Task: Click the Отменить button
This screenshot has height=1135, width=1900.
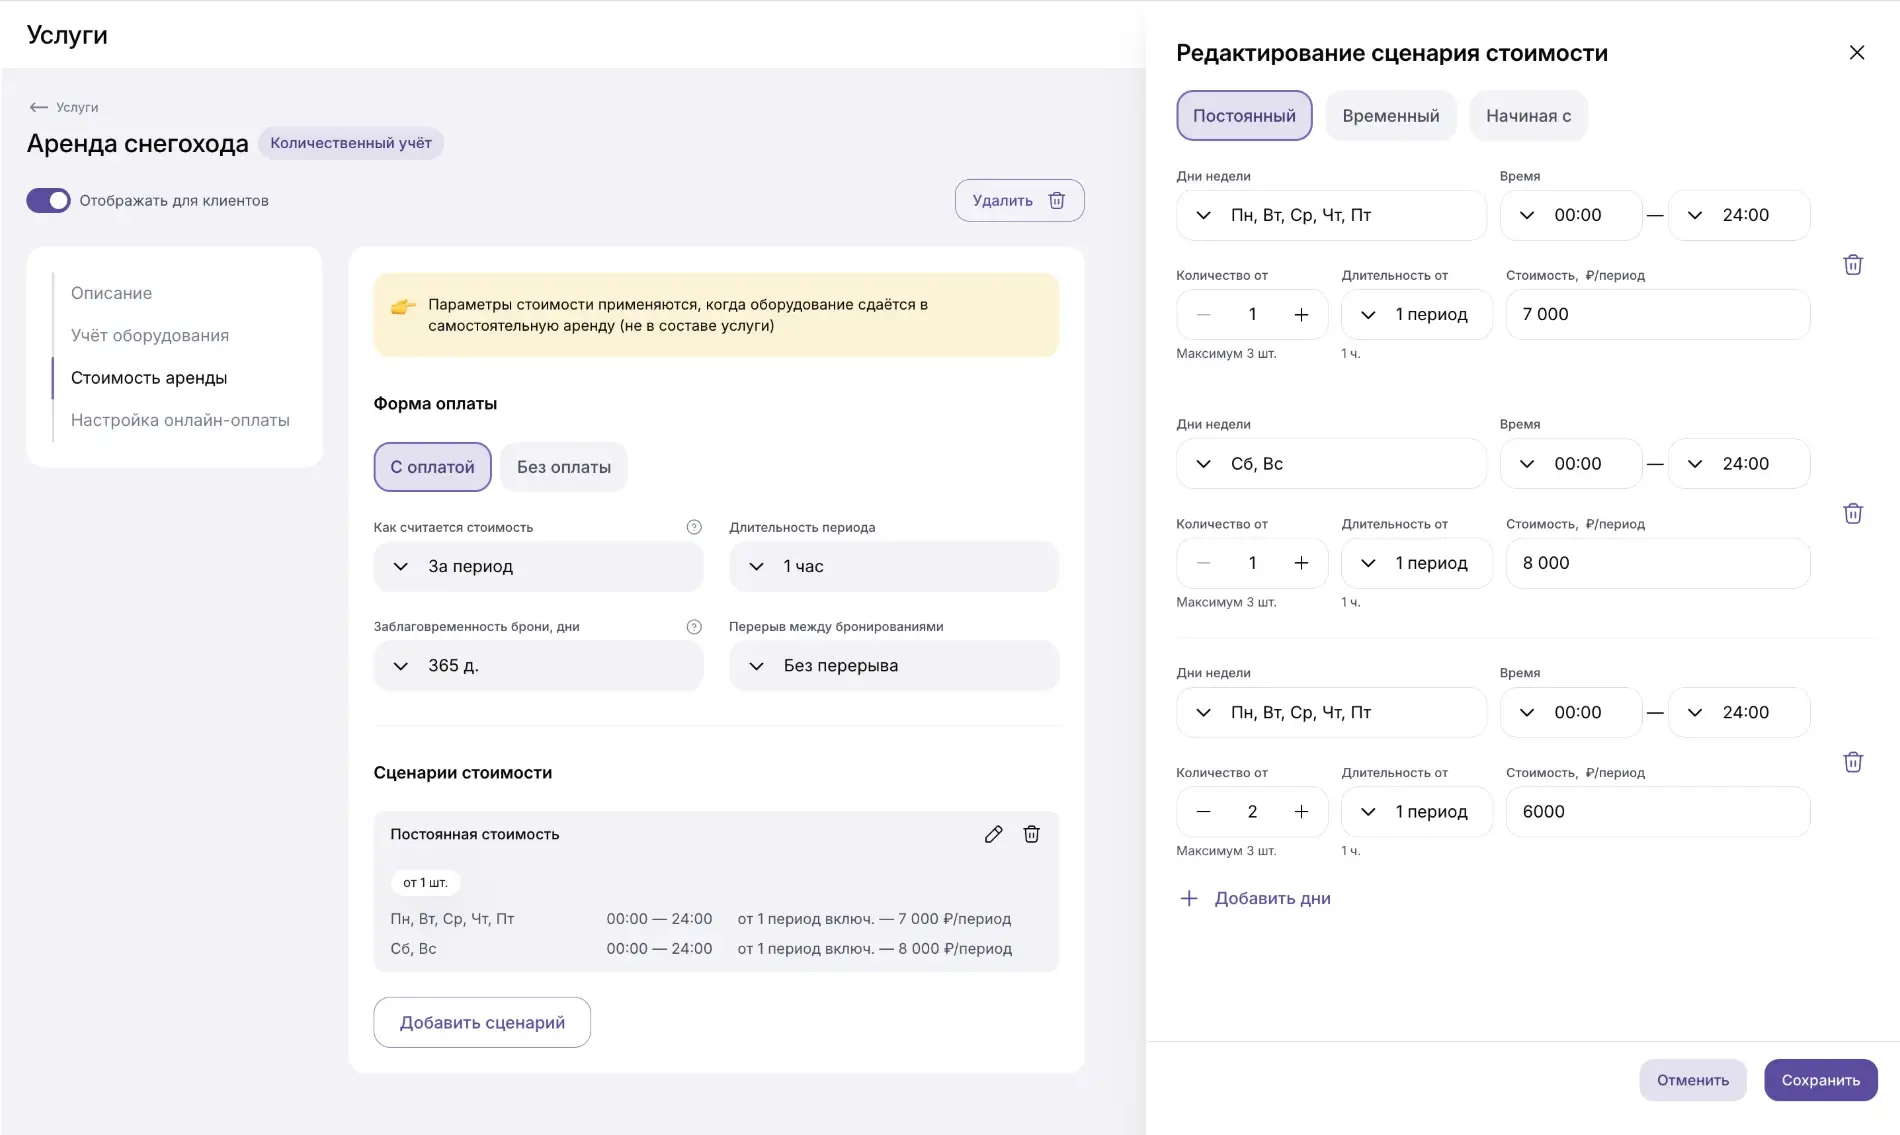Action: 1693,1080
